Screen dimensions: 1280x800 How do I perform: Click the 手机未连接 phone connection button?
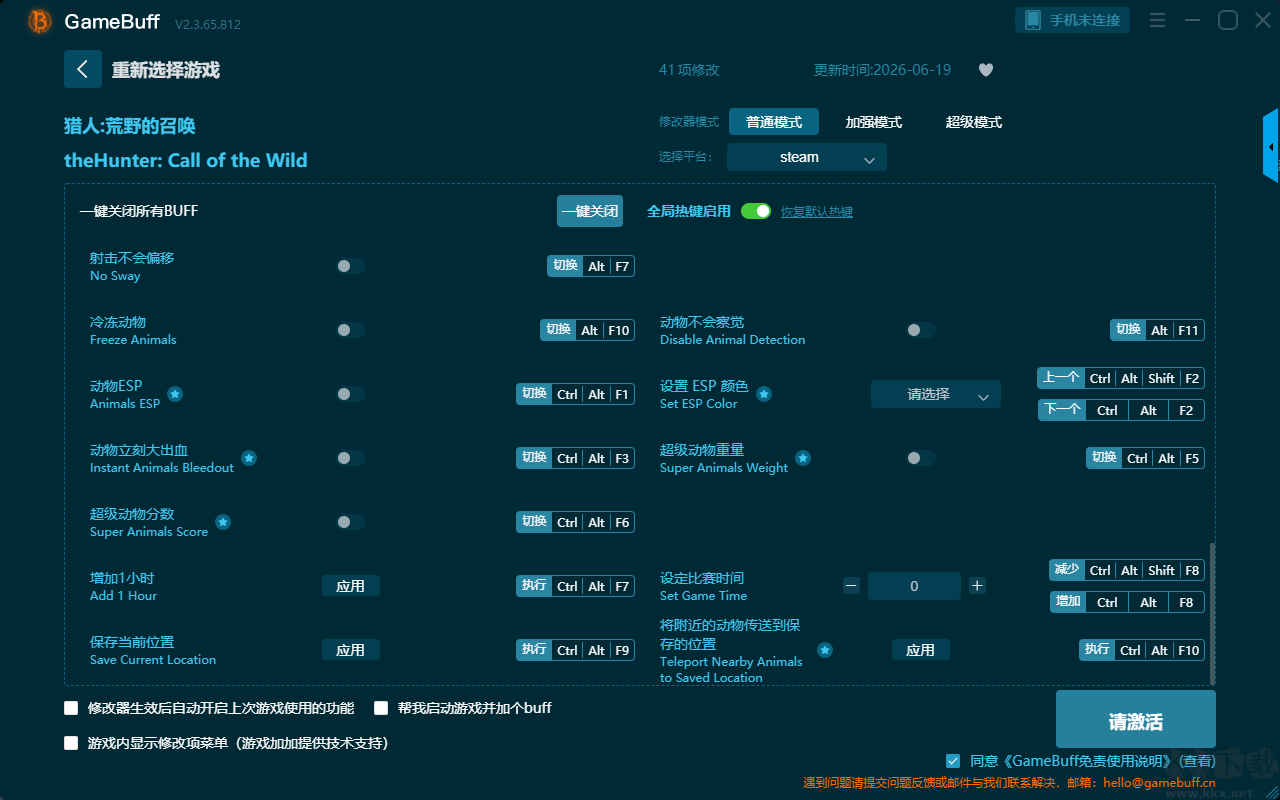(1073, 20)
